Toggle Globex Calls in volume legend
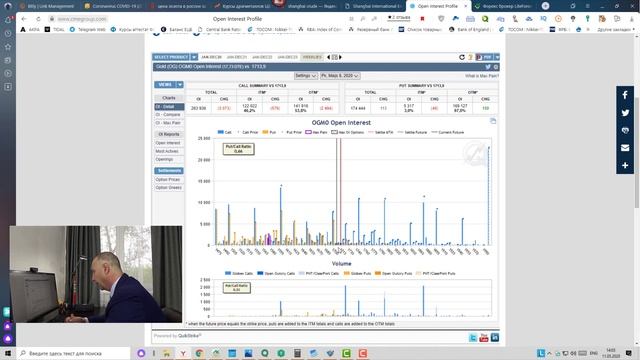 click(239, 273)
